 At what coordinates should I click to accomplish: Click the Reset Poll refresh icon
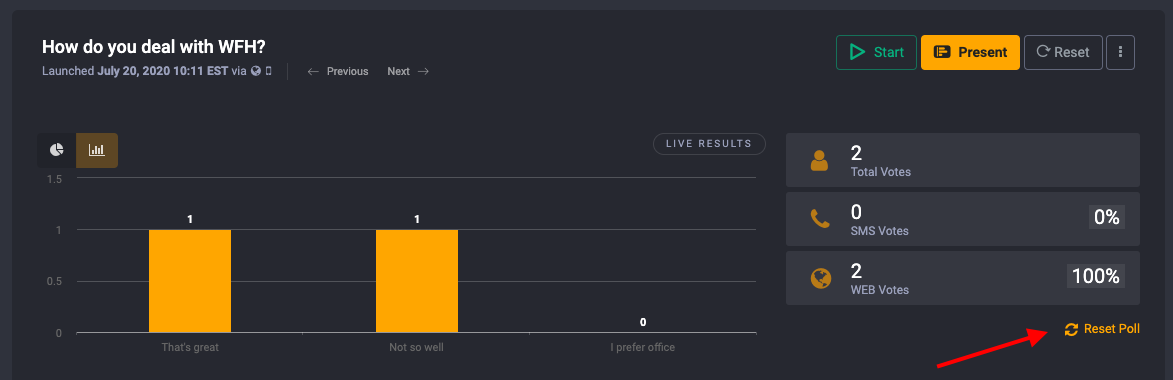point(1071,329)
